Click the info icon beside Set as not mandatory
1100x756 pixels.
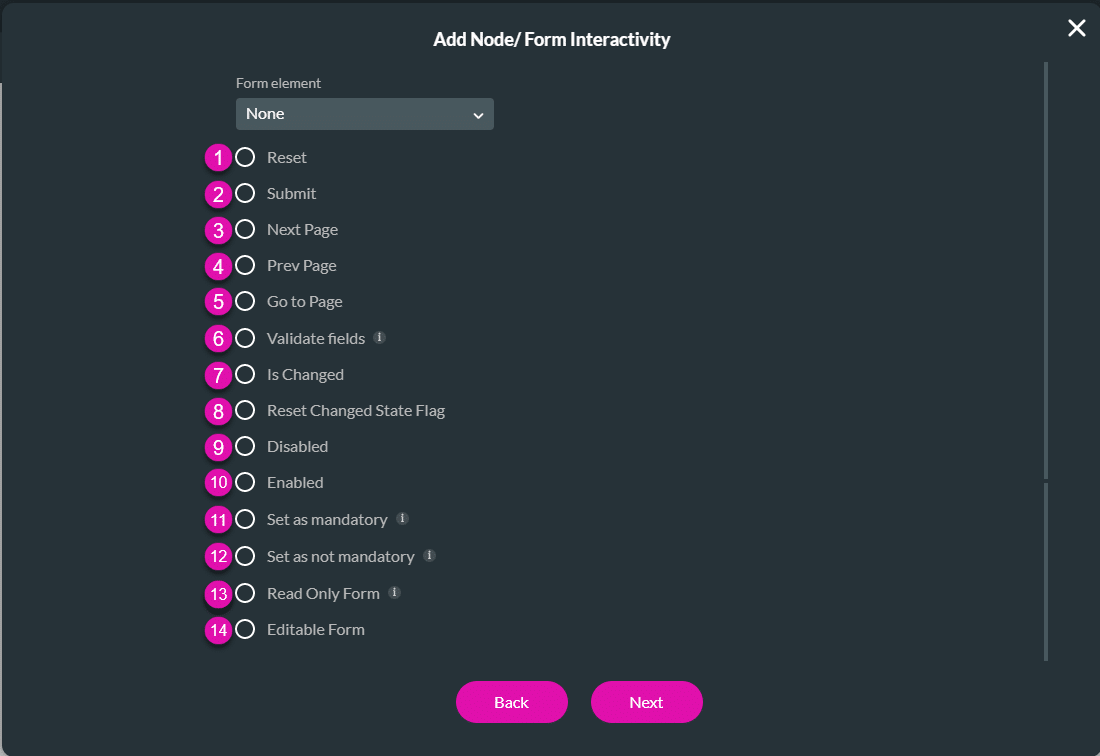pyautogui.click(x=430, y=556)
